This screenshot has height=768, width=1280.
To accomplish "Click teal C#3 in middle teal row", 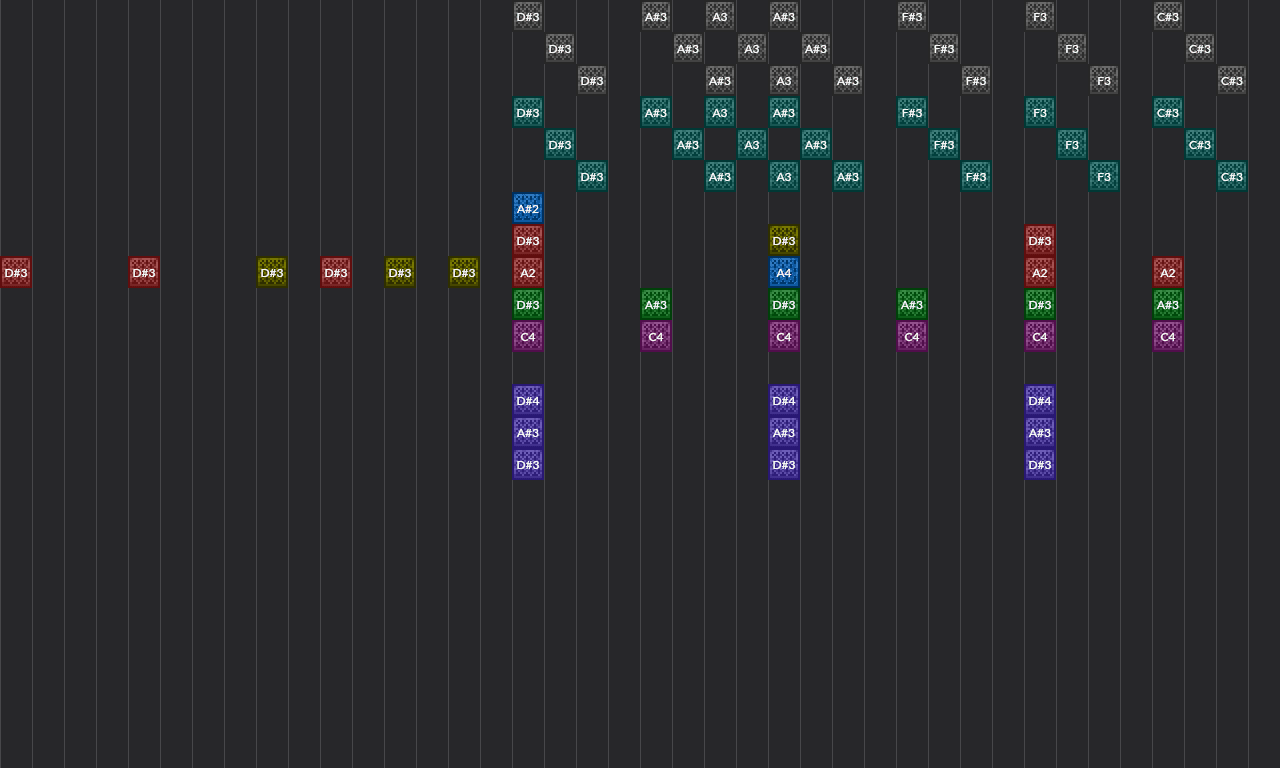I will tap(1200, 144).
